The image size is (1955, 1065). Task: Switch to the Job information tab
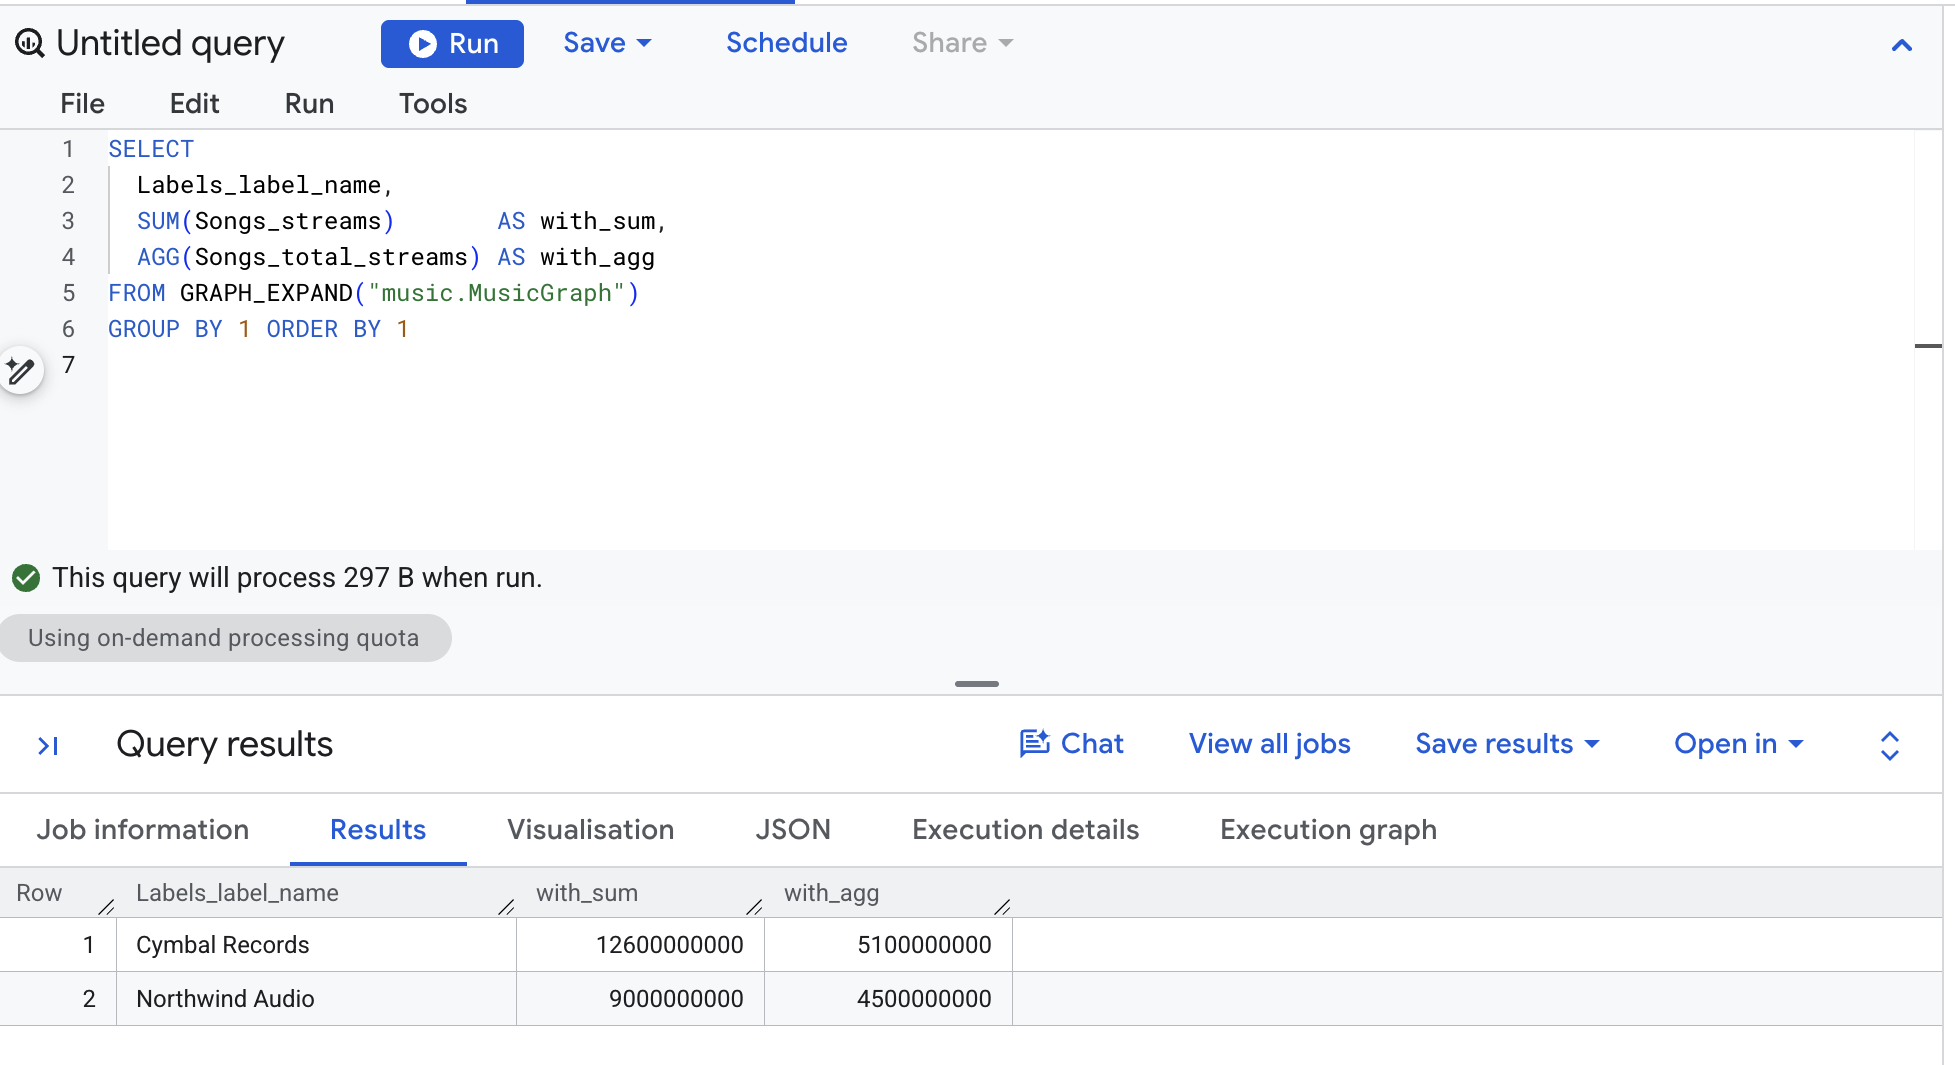pos(143,830)
